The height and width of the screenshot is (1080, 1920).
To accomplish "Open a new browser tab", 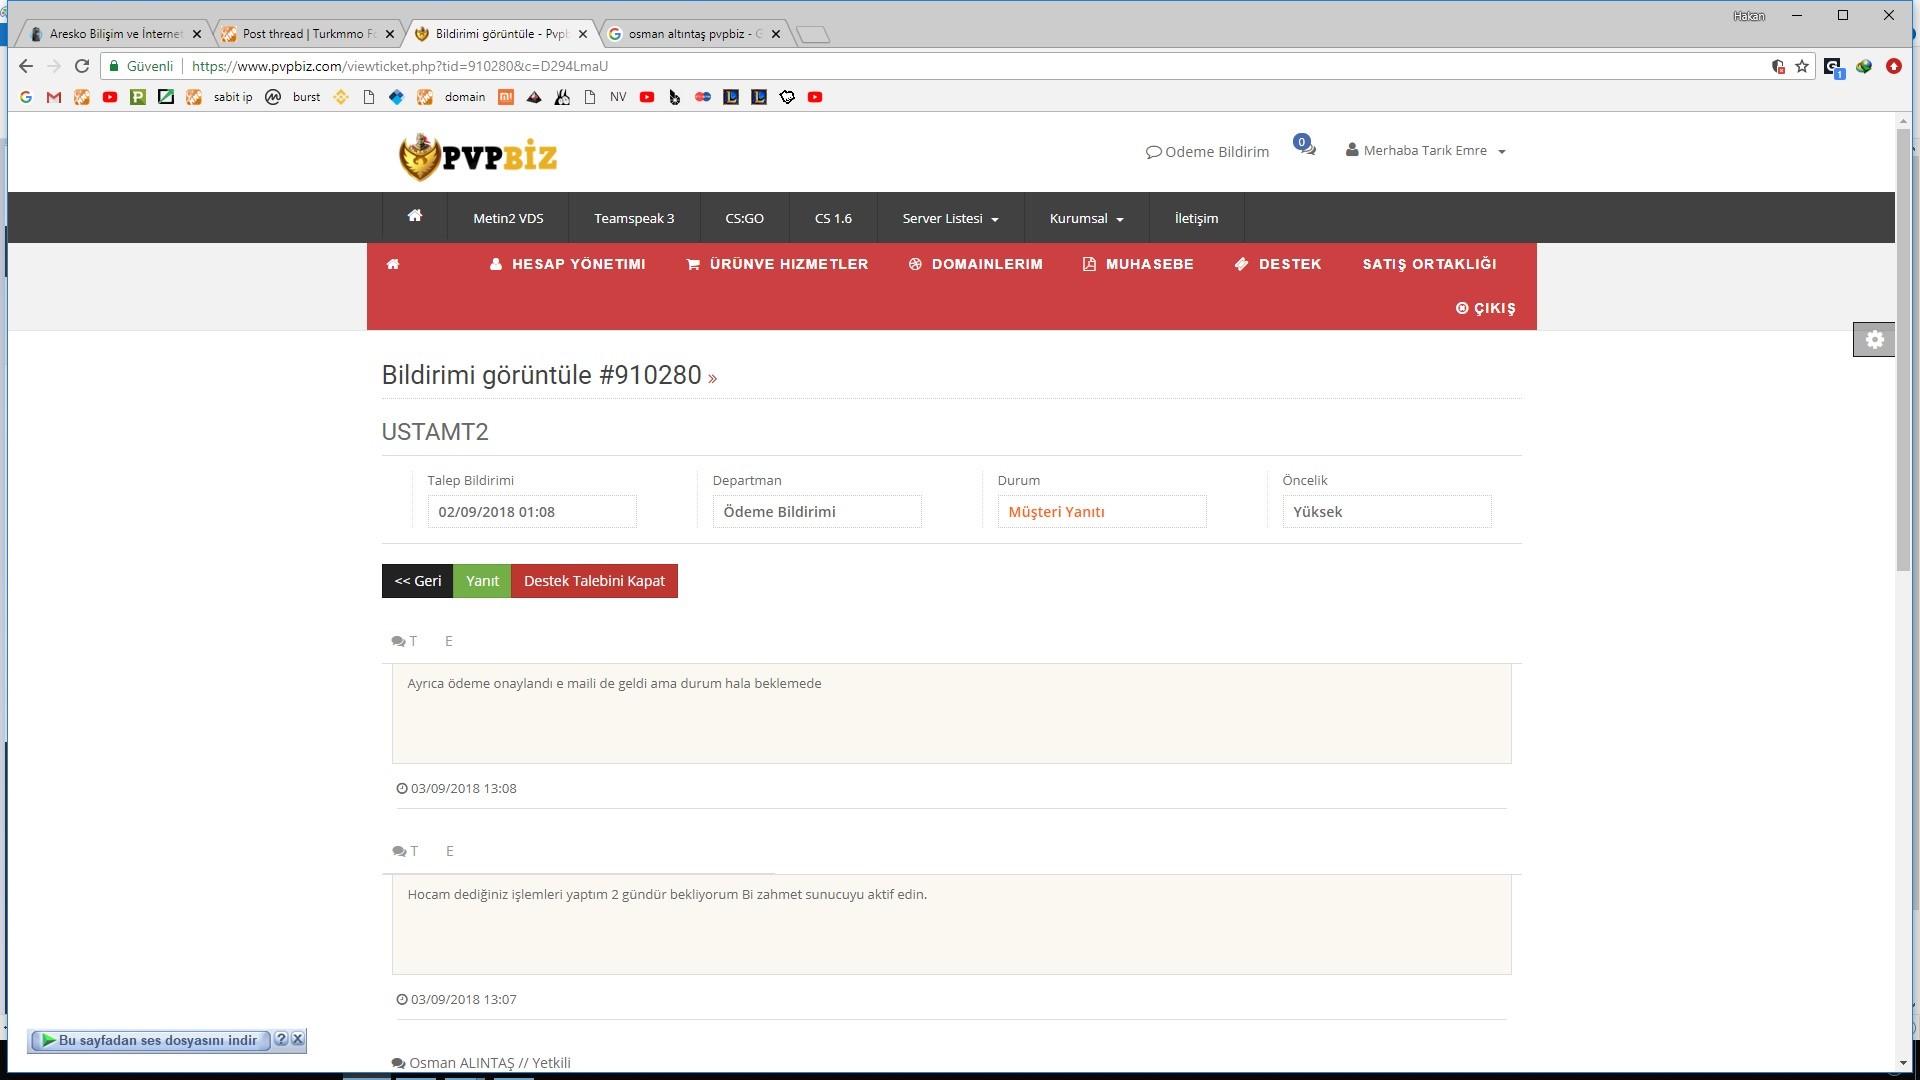I will tap(813, 35).
